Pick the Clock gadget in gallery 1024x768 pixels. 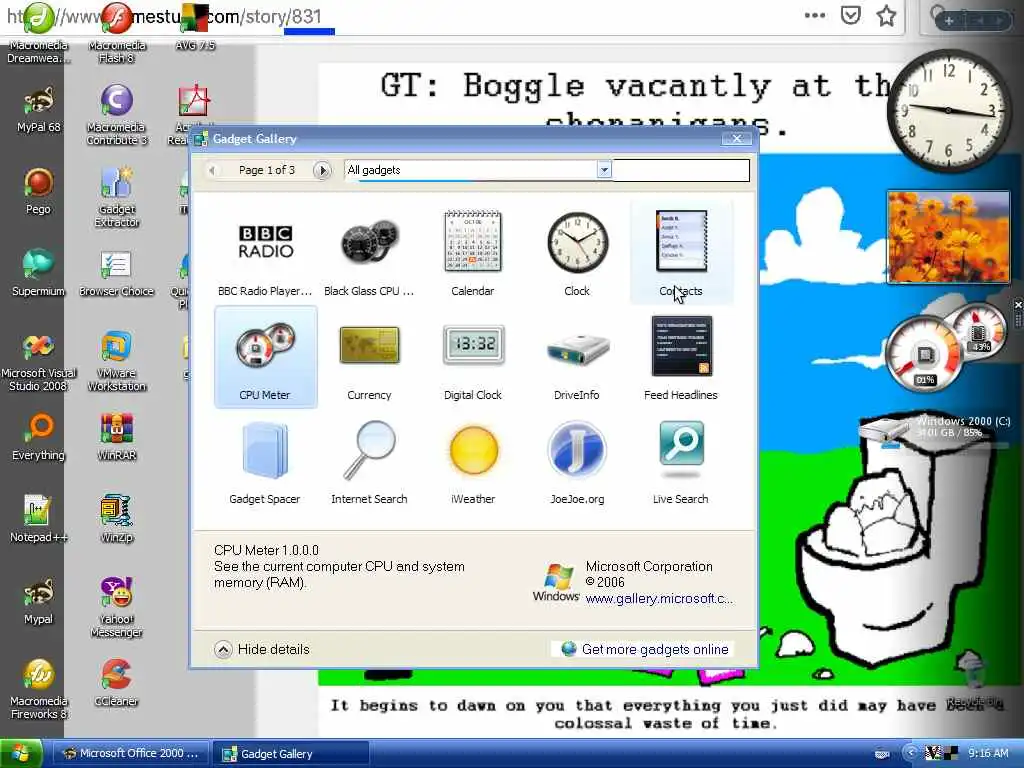577,253
